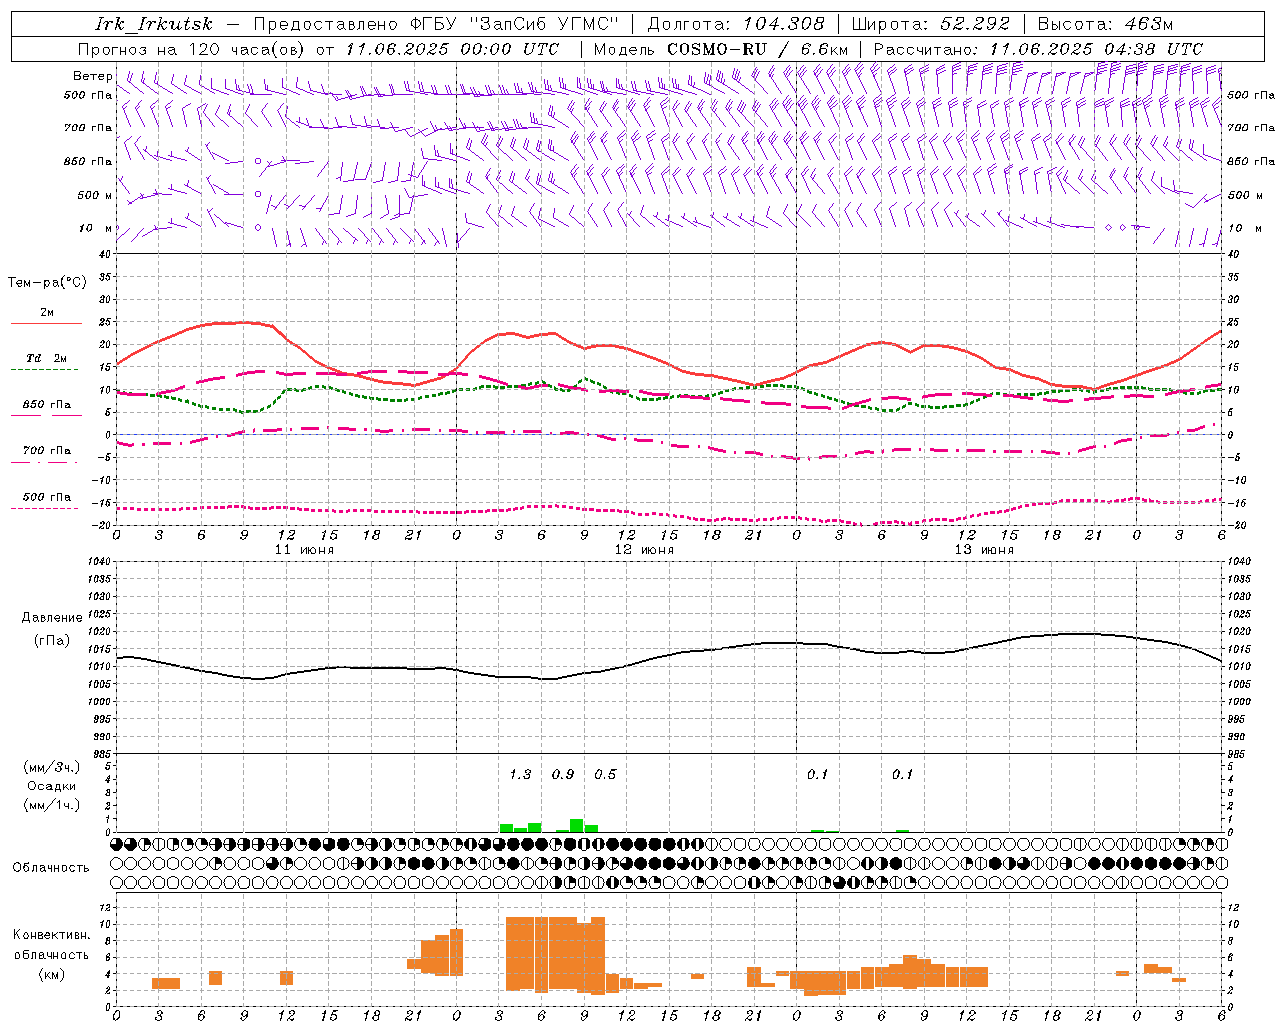Click the 'Рассчитано: 11.06.2025 04:38 UTC' timestamp
The width and height of the screenshot is (1280, 1024).
point(1038,49)
